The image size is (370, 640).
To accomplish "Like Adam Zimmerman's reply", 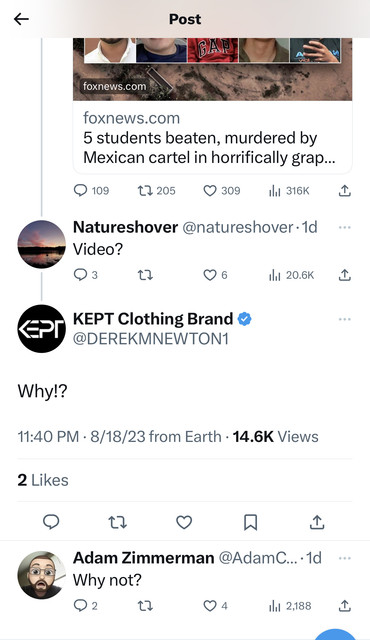I will pos(215,606).
